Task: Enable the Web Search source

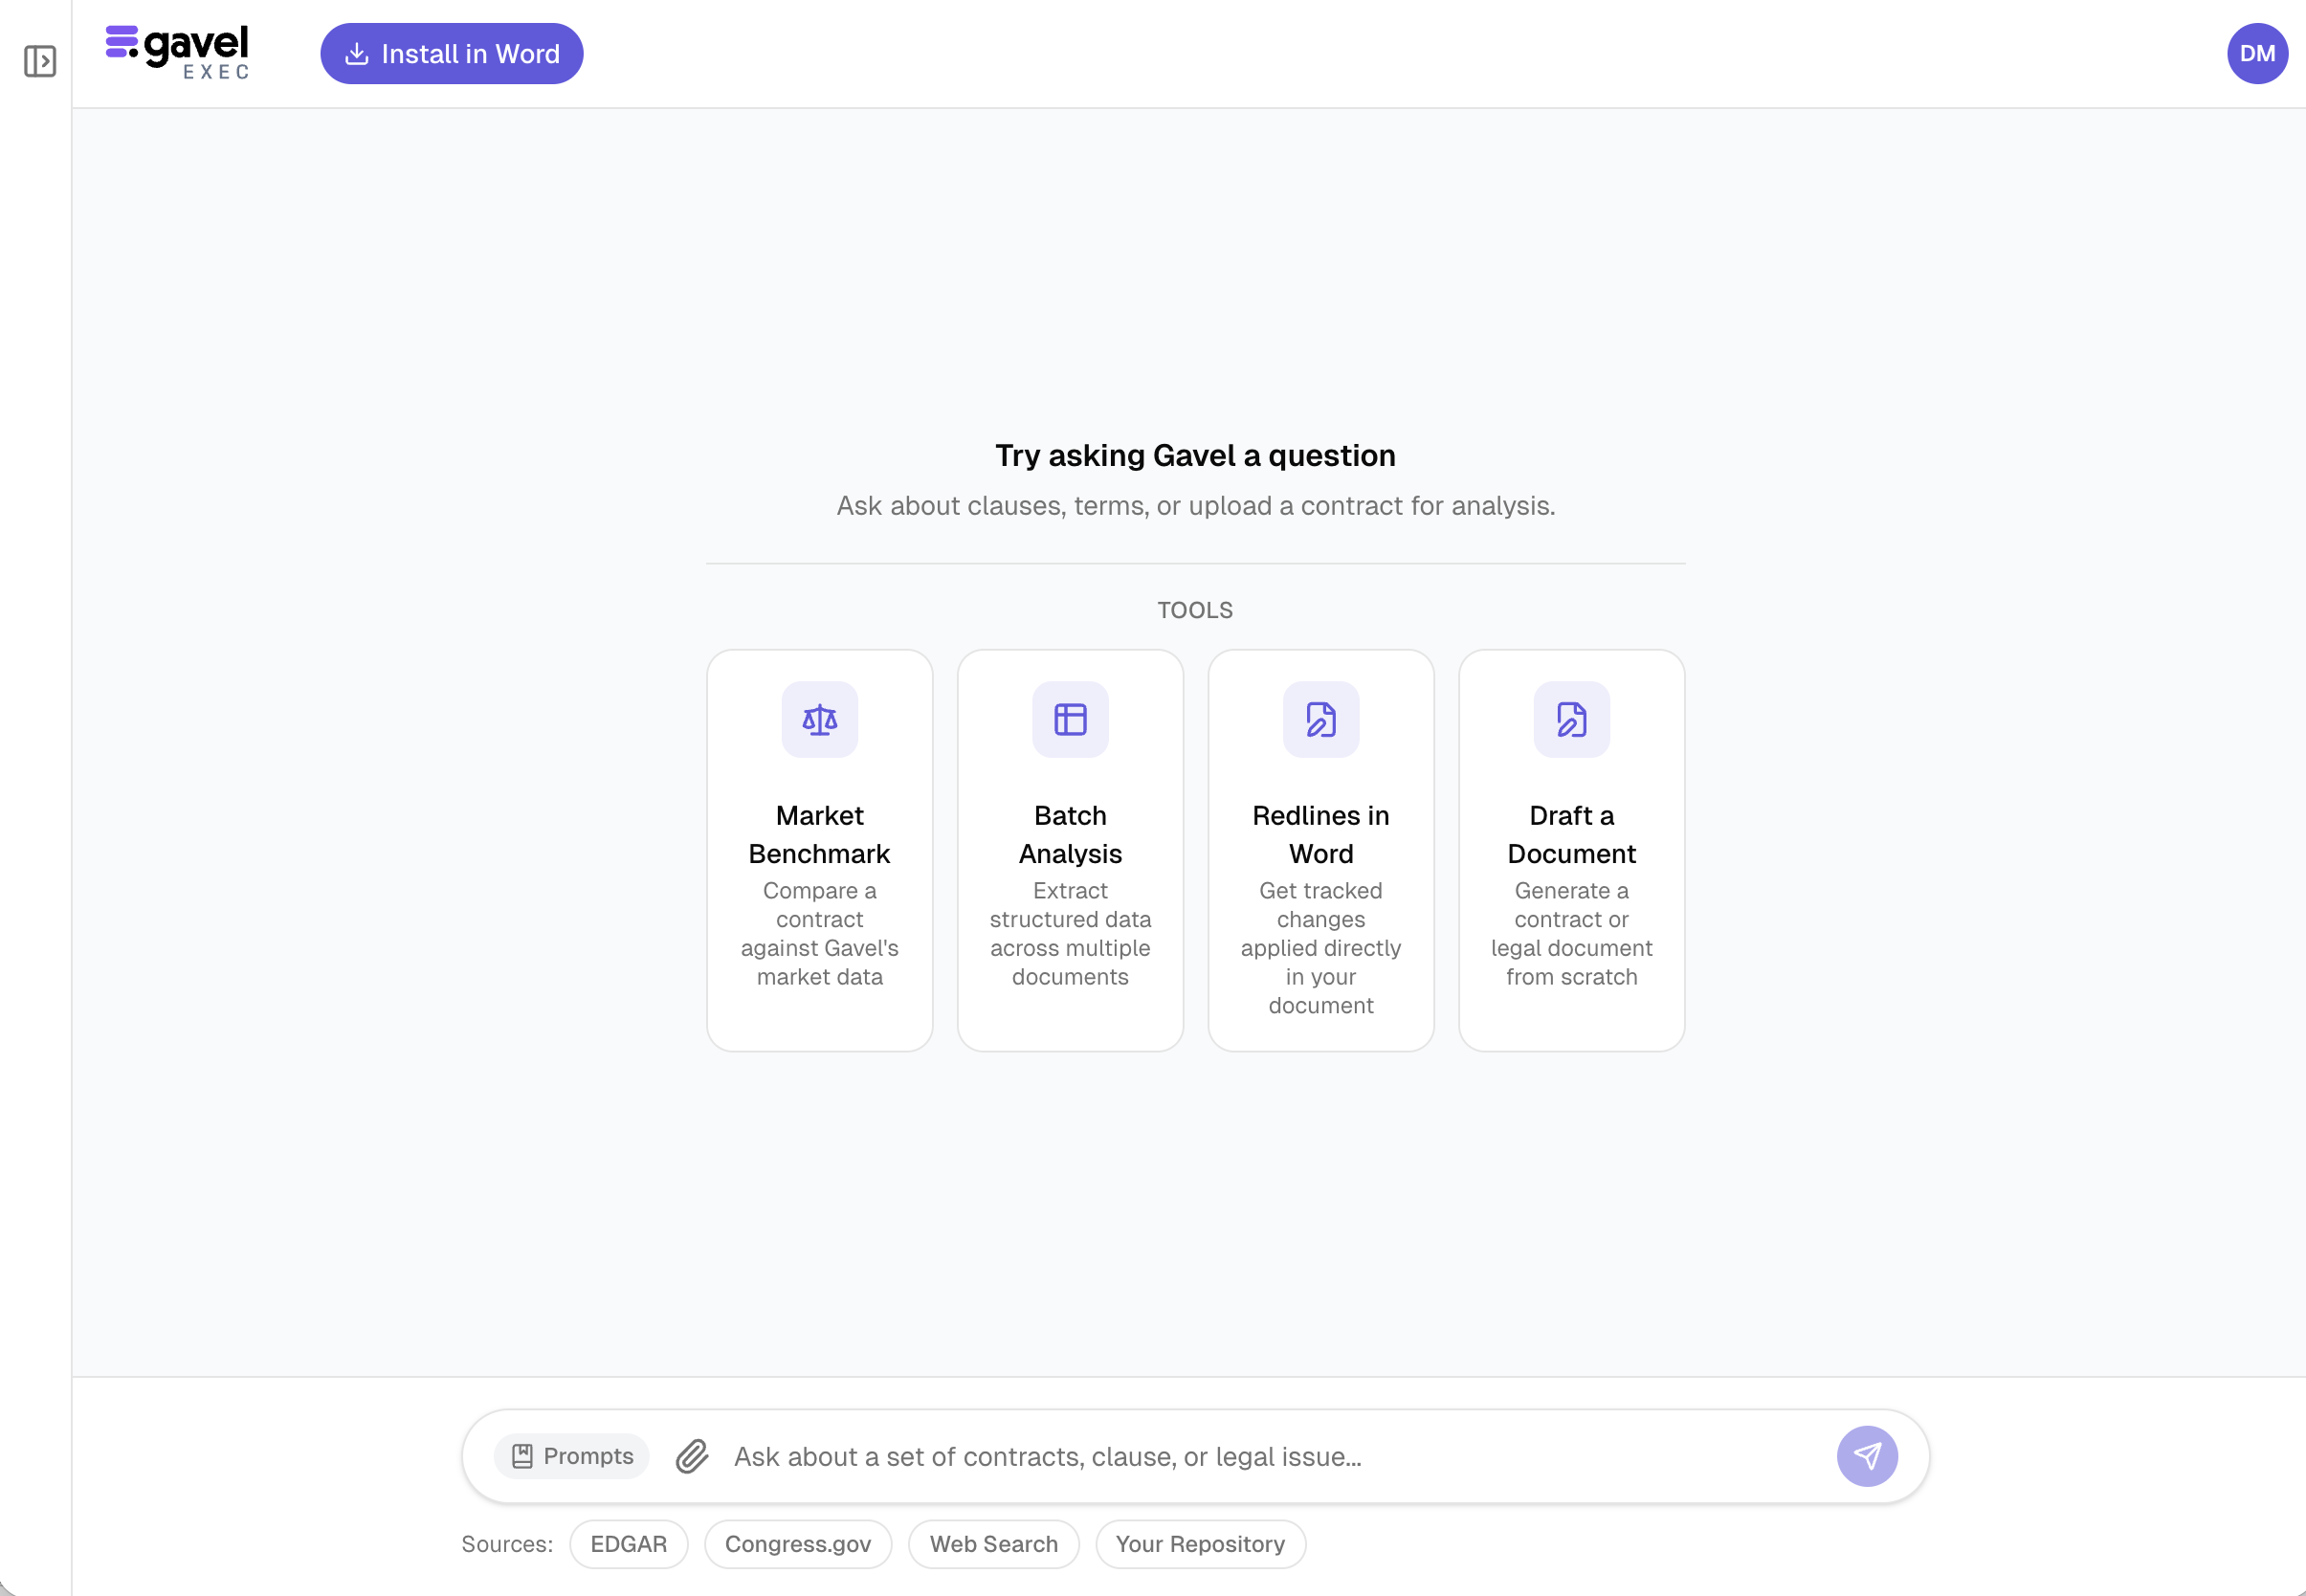Action: [993, 1544]
